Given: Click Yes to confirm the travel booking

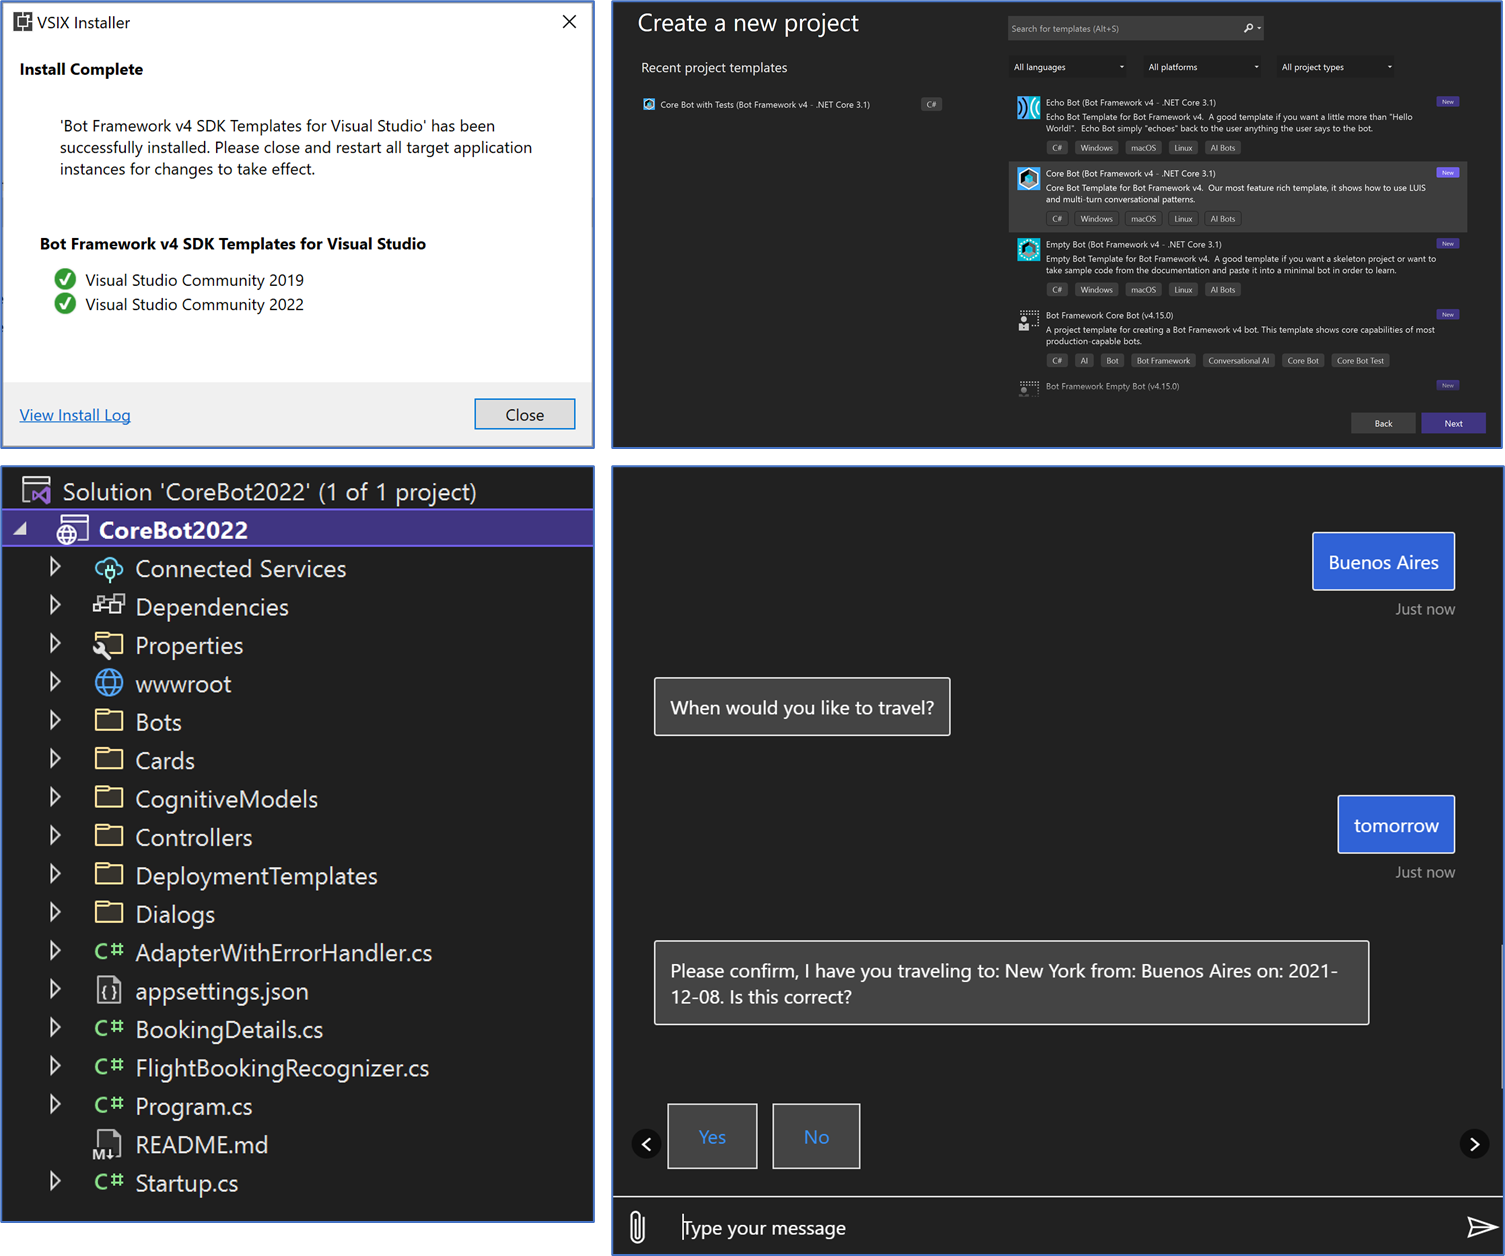Looking at the screenshot, I should tap(711, 1136).
